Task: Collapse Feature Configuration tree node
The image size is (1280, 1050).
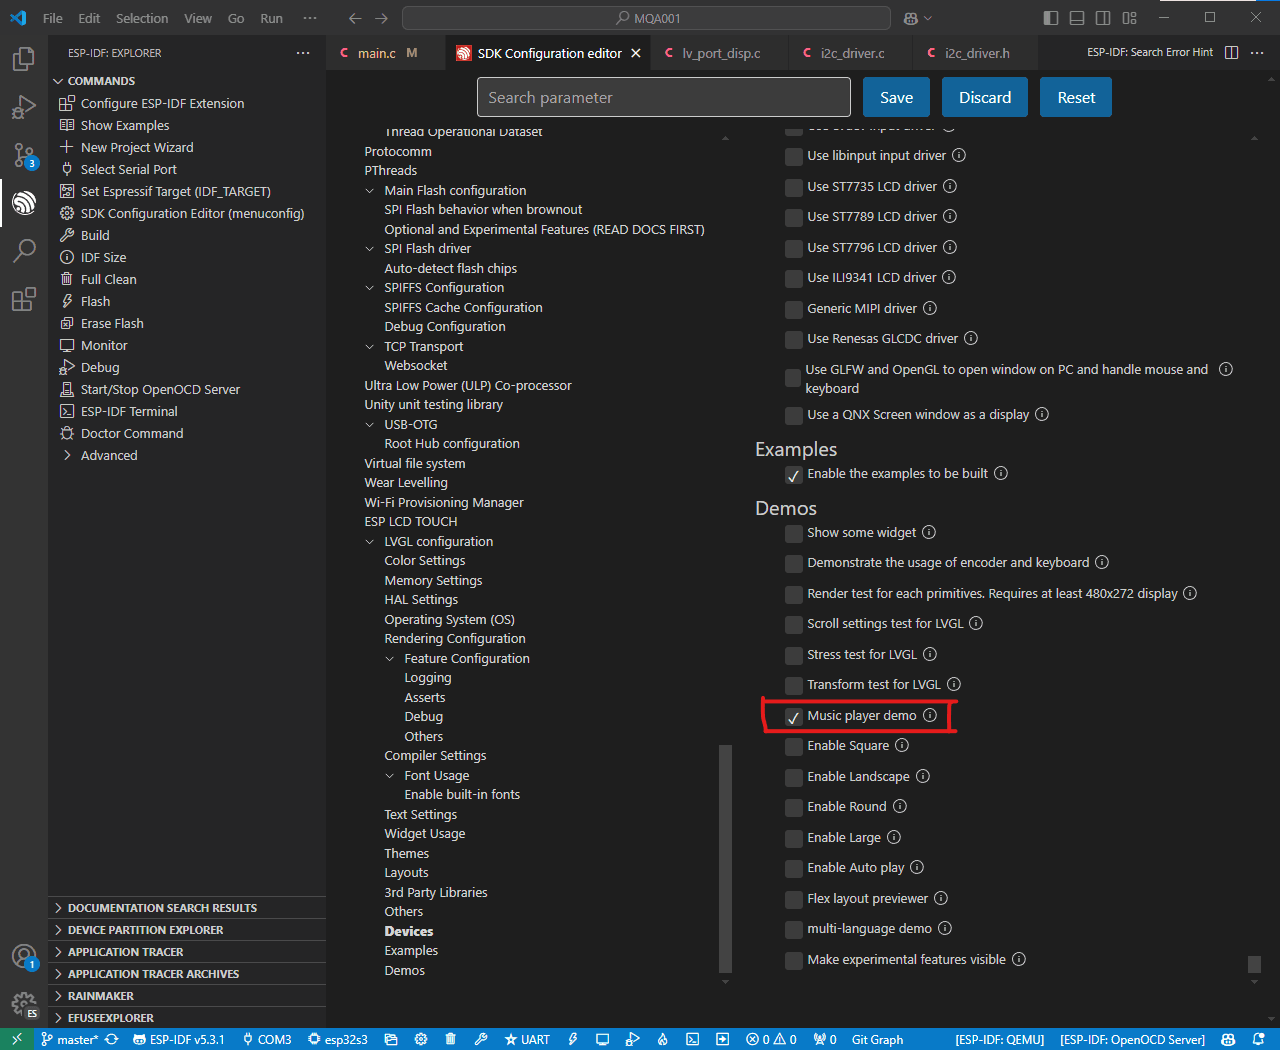Action: pyautogui.click(x=390, y=659)
